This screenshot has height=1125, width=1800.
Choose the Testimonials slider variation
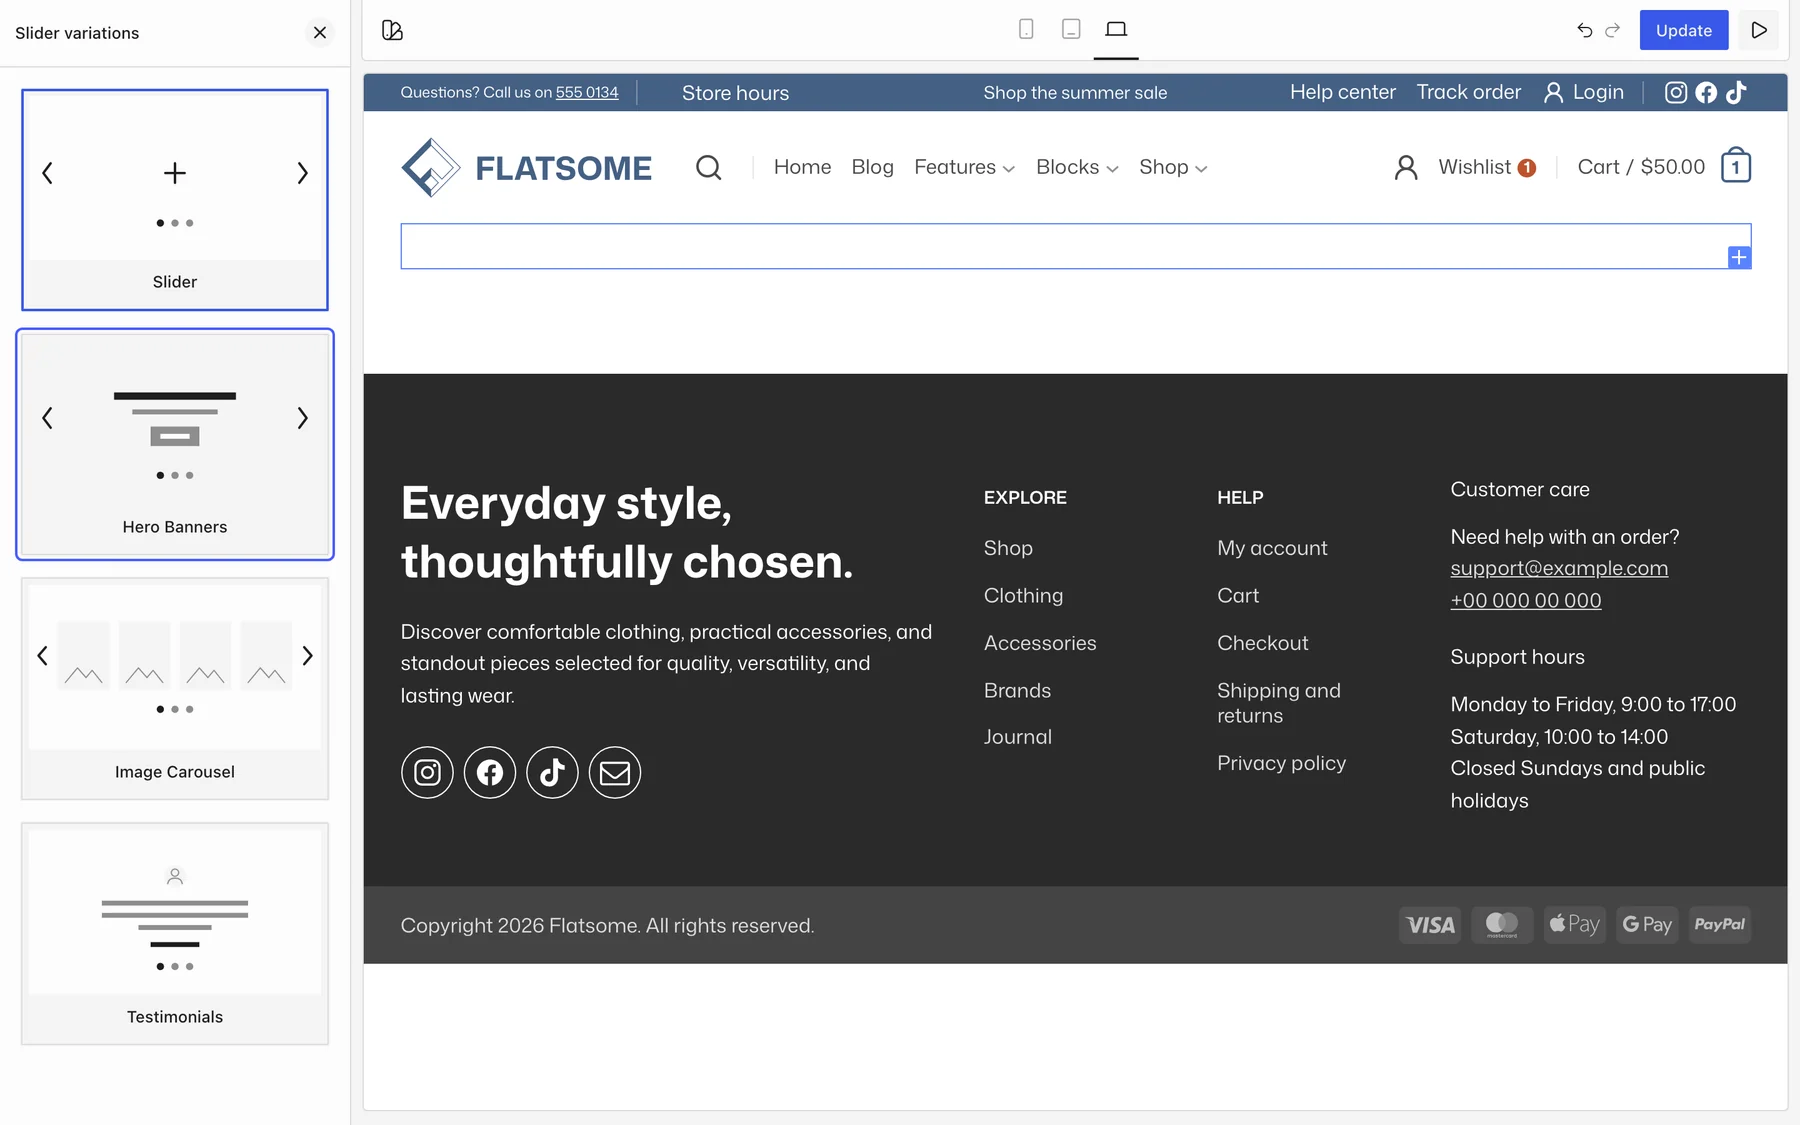point(175,934)
